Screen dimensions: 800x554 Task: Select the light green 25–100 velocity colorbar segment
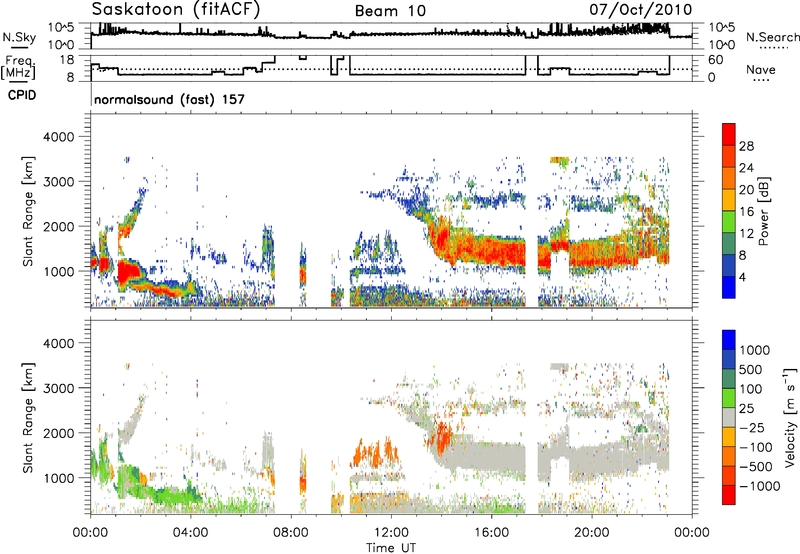coord(729,398)
